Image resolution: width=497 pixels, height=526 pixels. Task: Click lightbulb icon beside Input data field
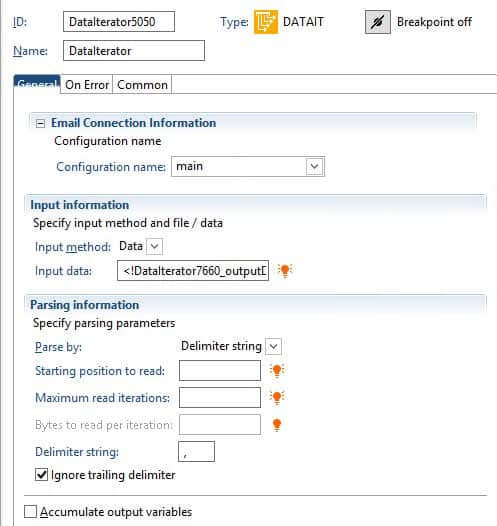point(285,270)
